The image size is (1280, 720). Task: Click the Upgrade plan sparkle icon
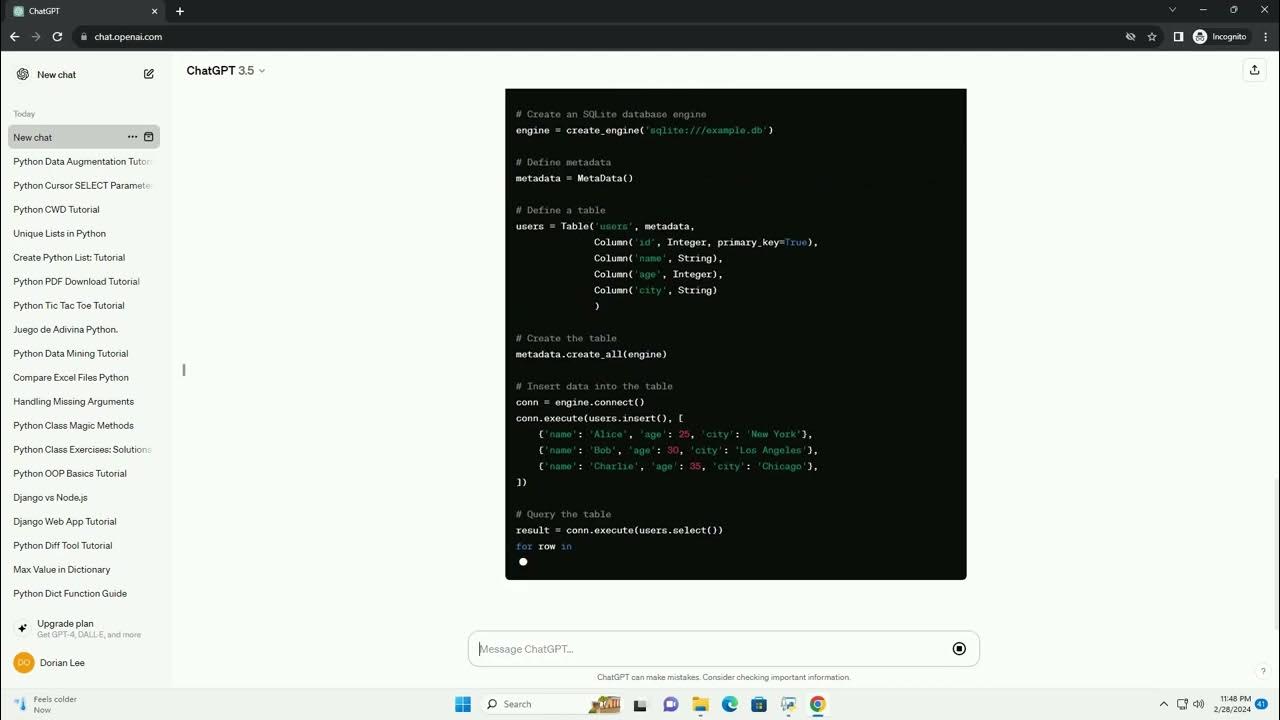click(x=23, y=628)
